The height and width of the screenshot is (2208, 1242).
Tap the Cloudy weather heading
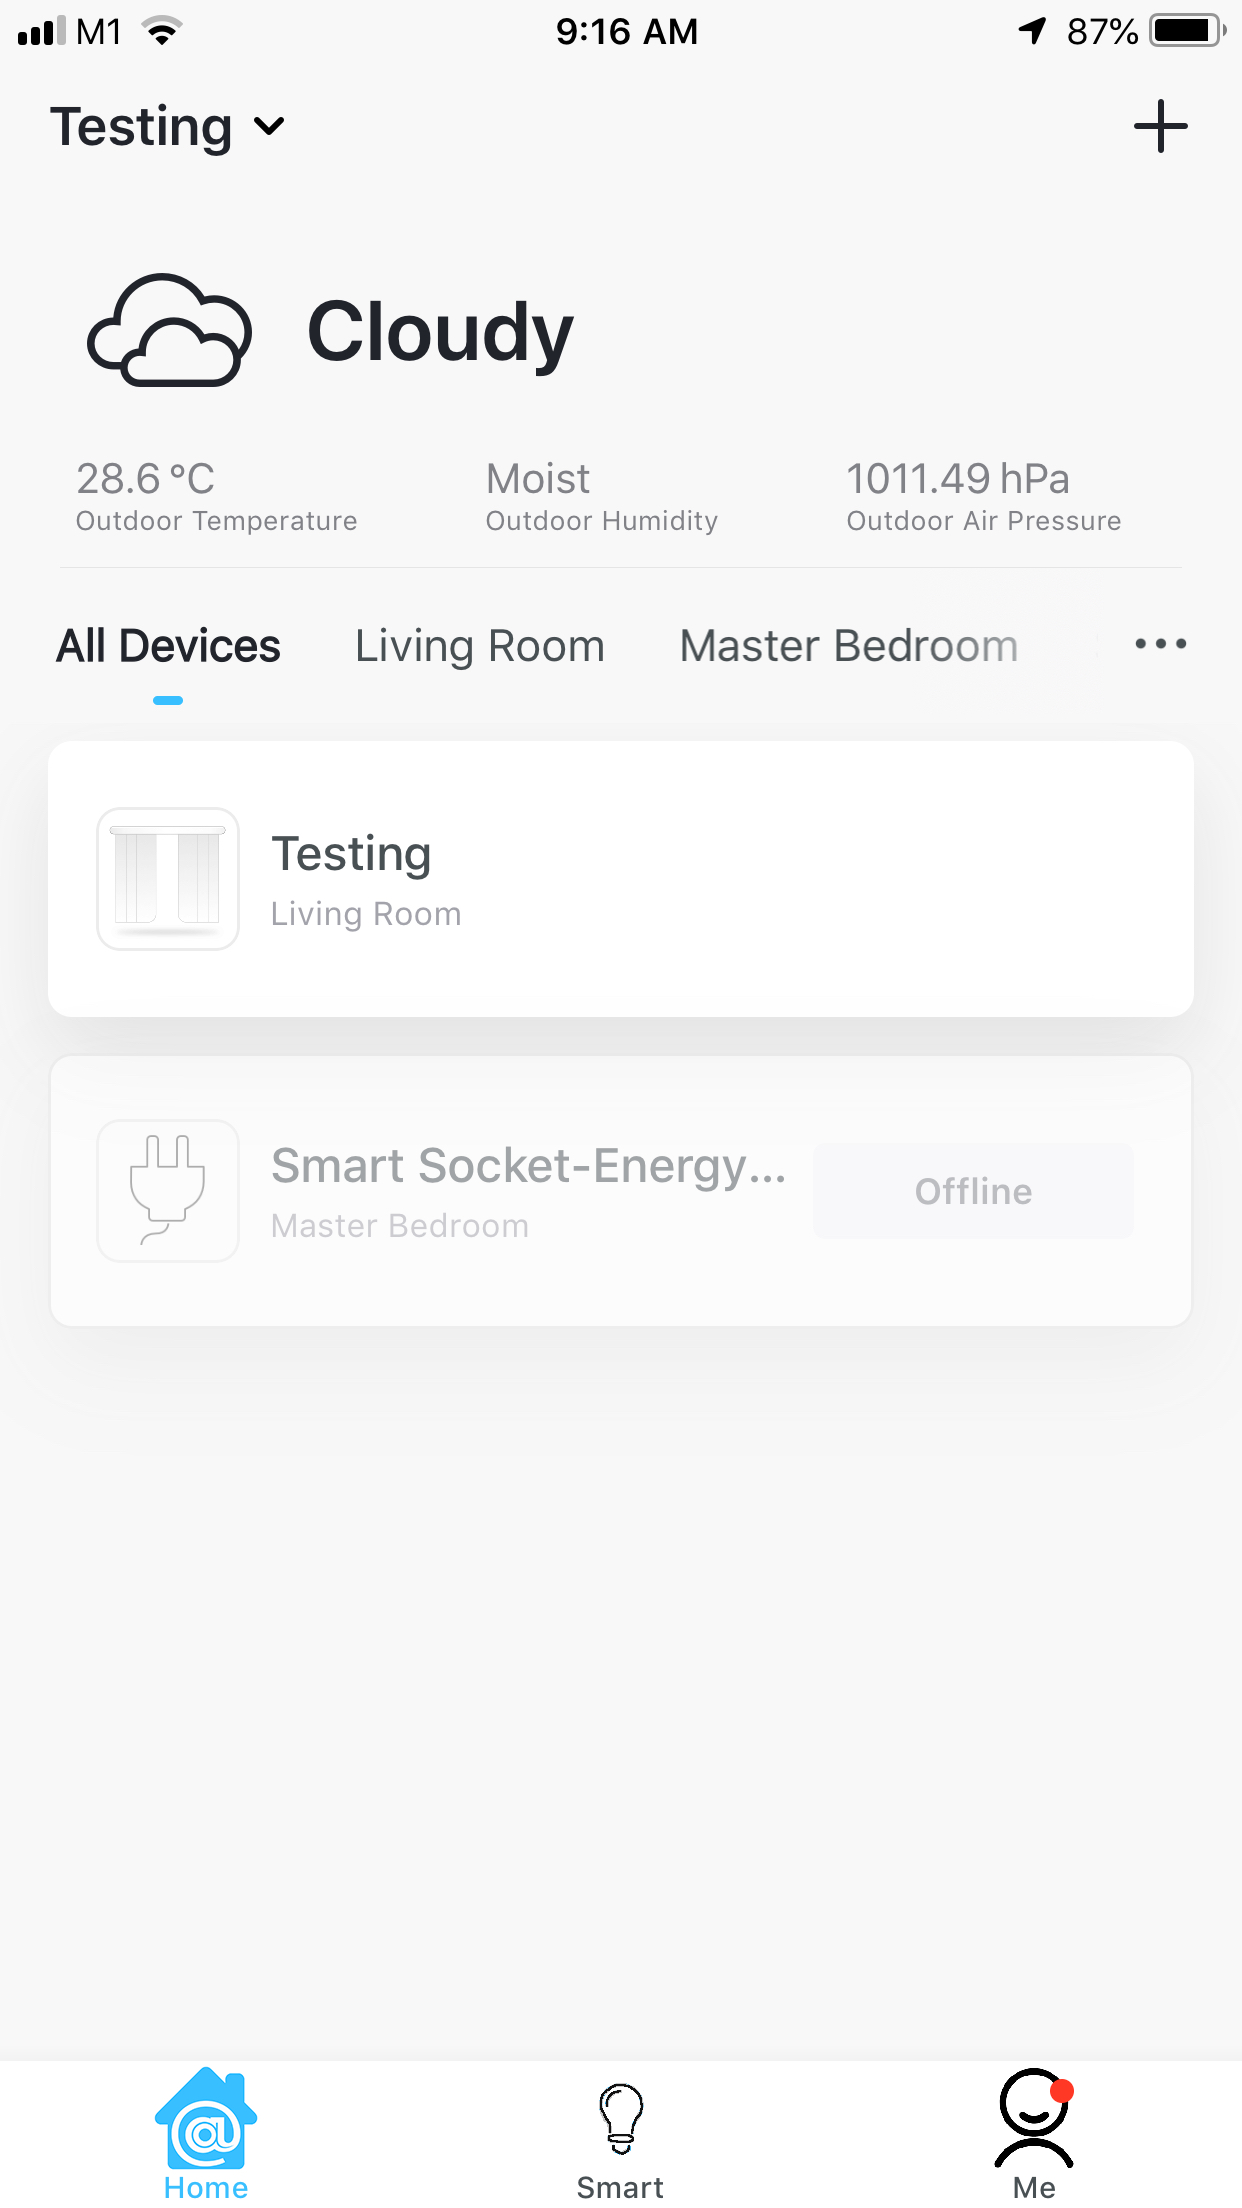point(440,332)
